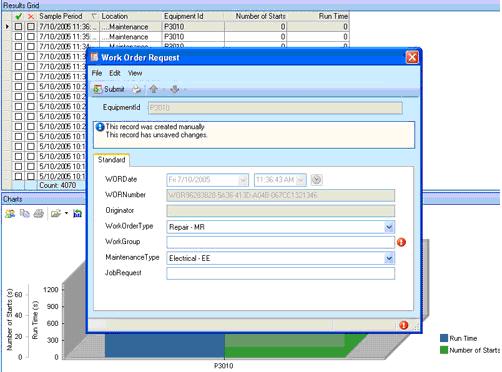This screenshot has width=502, height=372.
Task: Click the Number of Starts green legend swatch
Action: [x=444, y=350]
